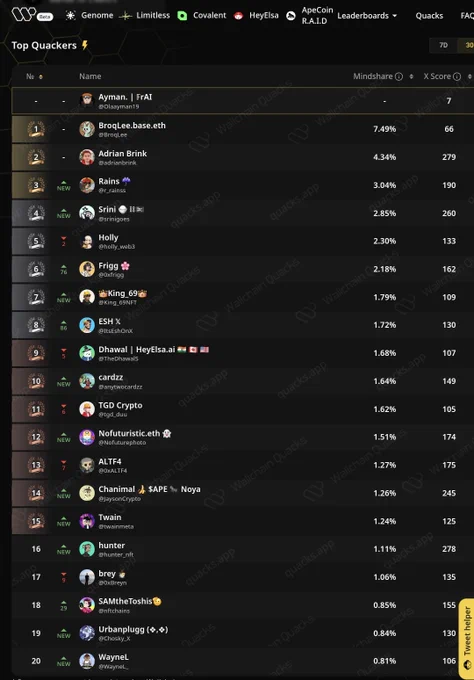
Task: Open the Covalent green icon
Action: click(182, 16)
